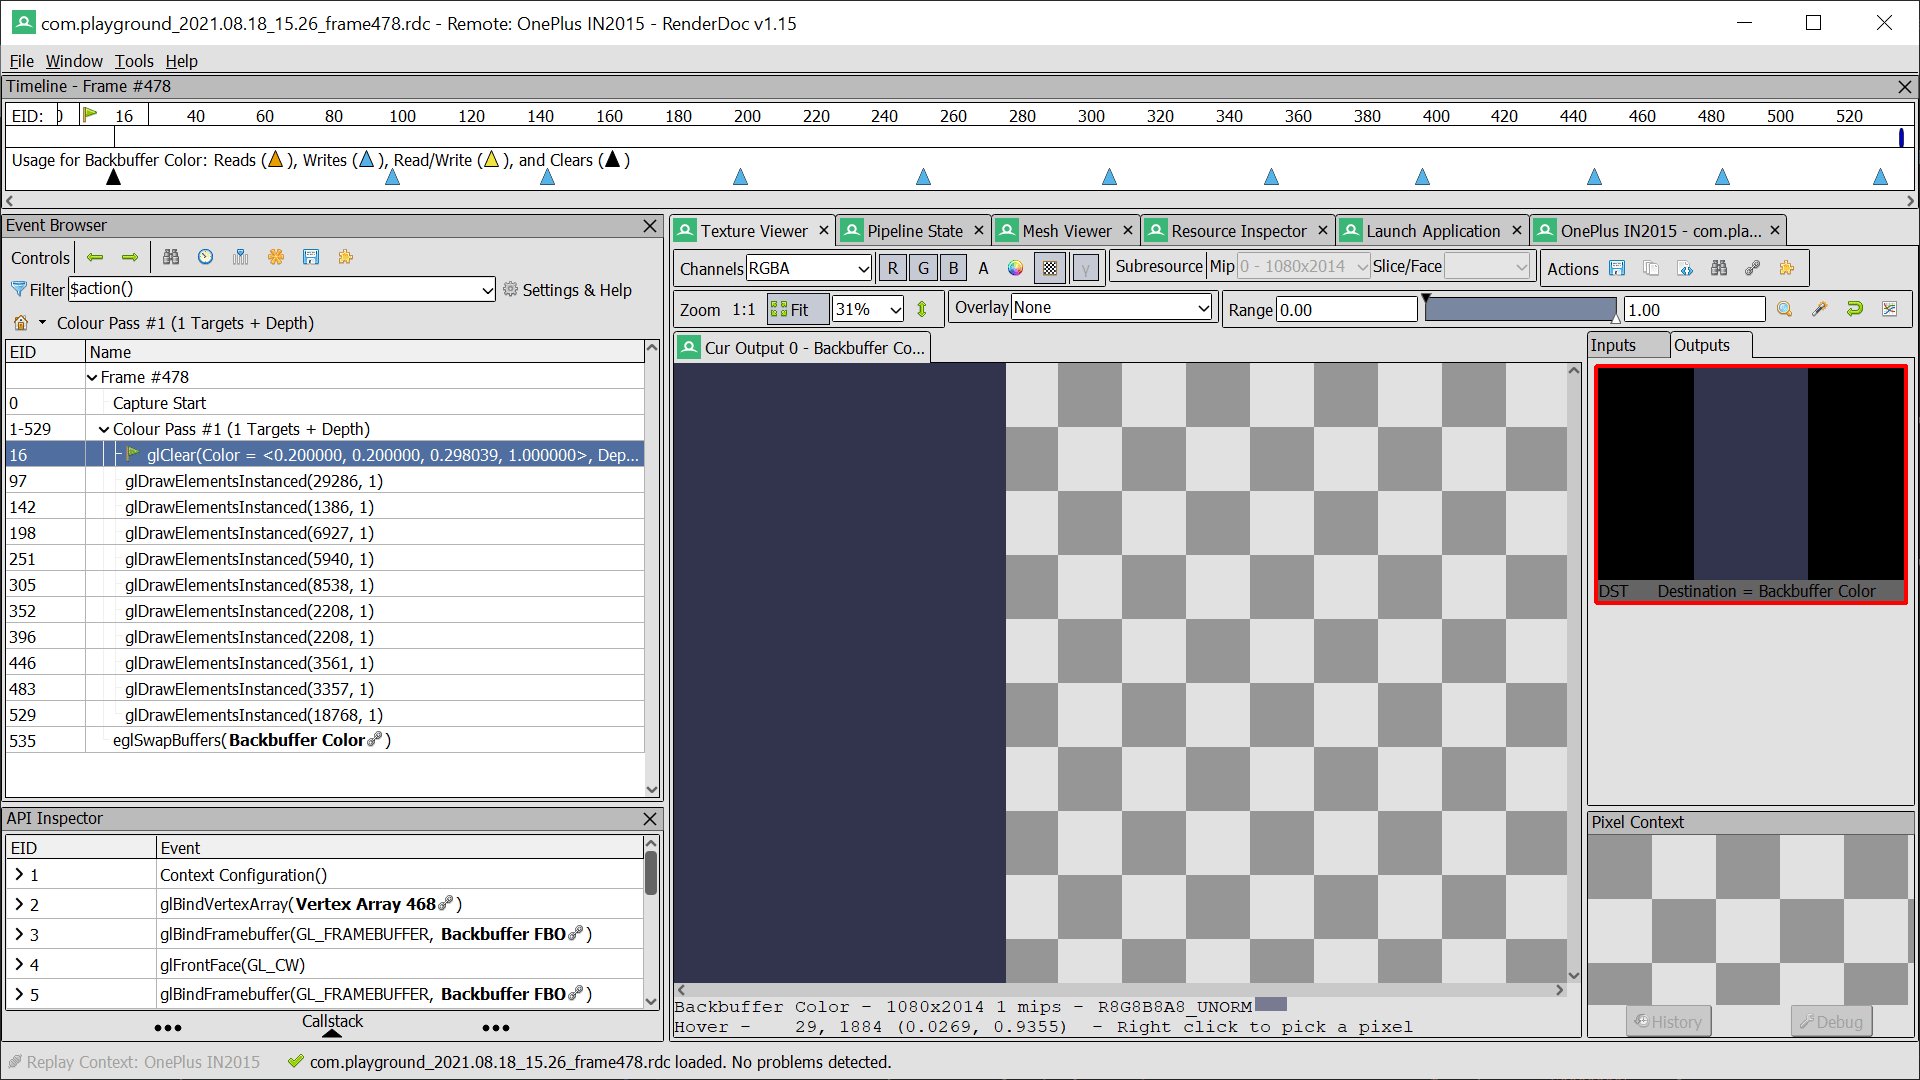Open the Tools menu
Screen dimensions: 1920x1080
pyautogui.click(x=134, y=61)
